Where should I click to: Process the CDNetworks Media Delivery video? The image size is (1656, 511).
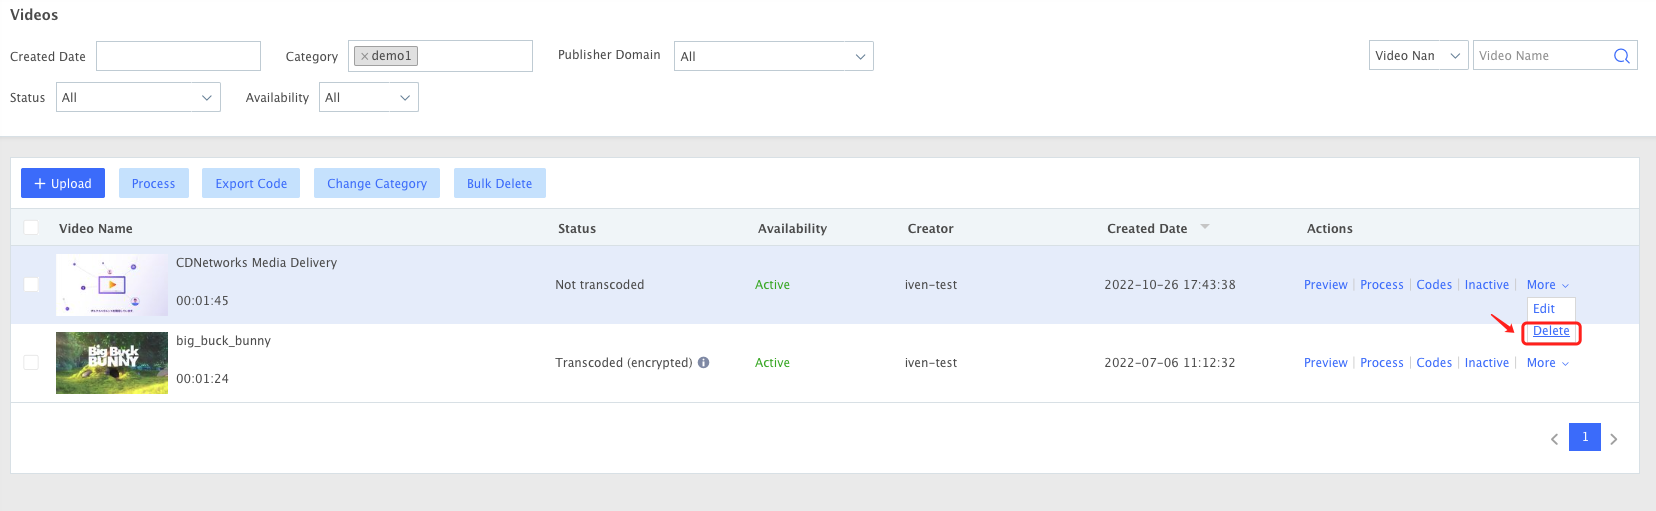click(x=1381, y=285)
